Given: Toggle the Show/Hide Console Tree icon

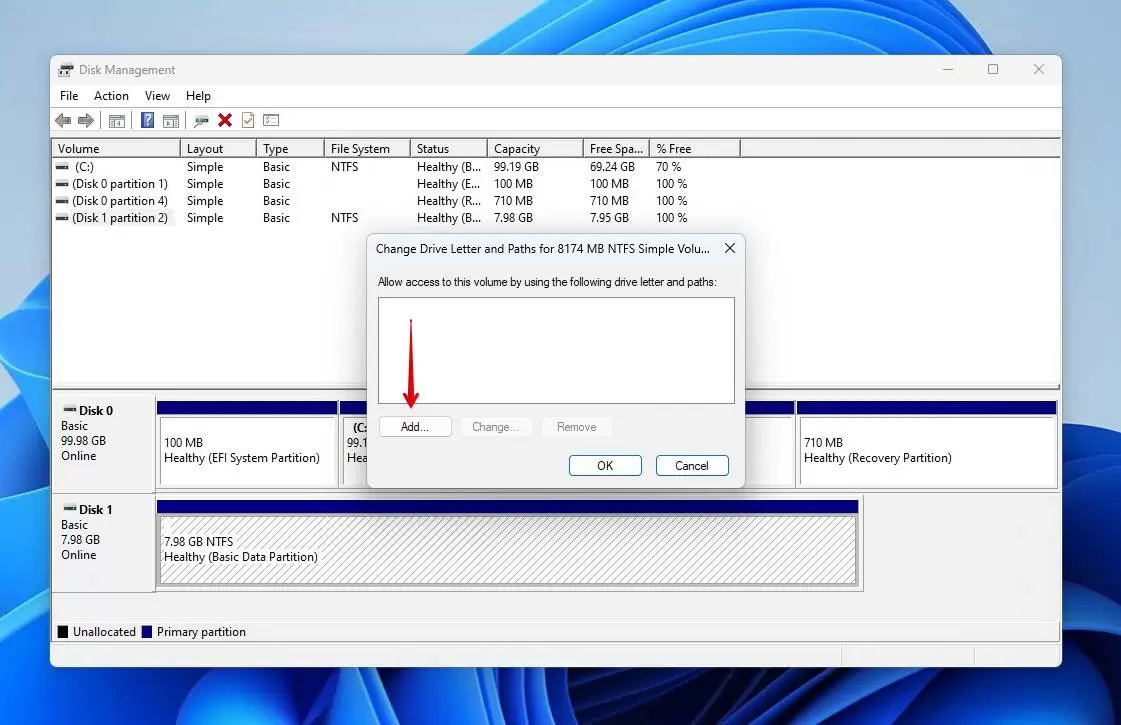Looking at the screenshot, I should pyautogui.click(x=117, y=121).
